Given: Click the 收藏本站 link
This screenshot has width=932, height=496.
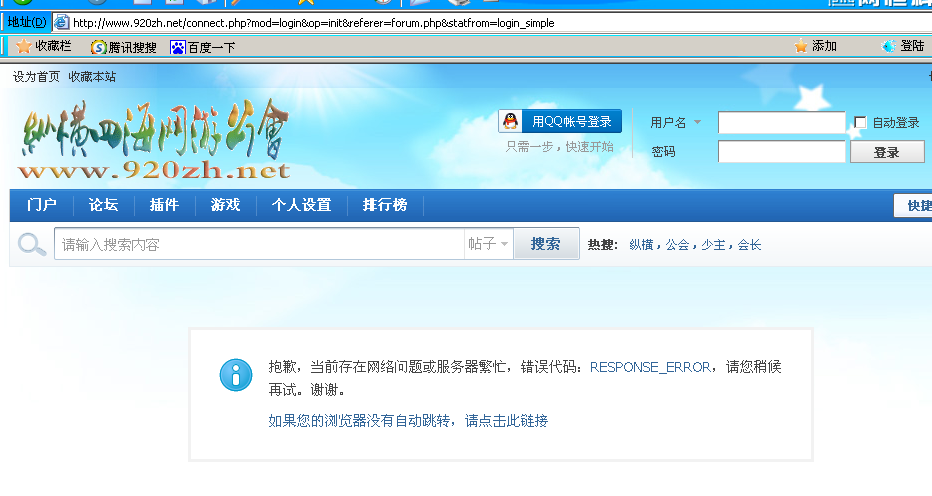Looking at the screenshot, I should click(x=92, y=77).
